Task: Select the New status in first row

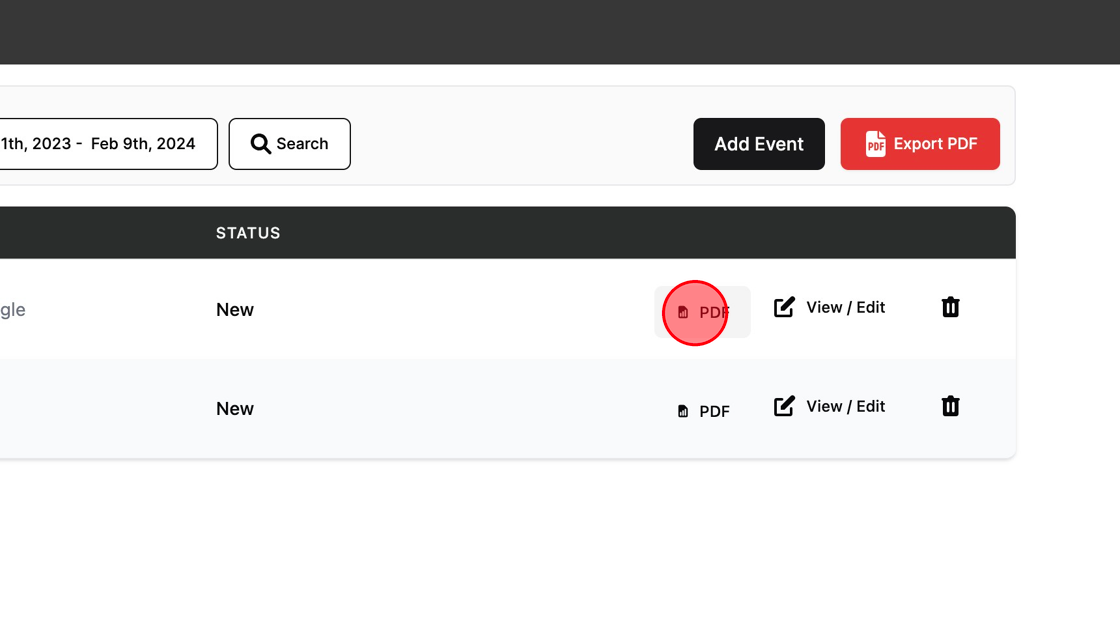Action: [235, 310]
